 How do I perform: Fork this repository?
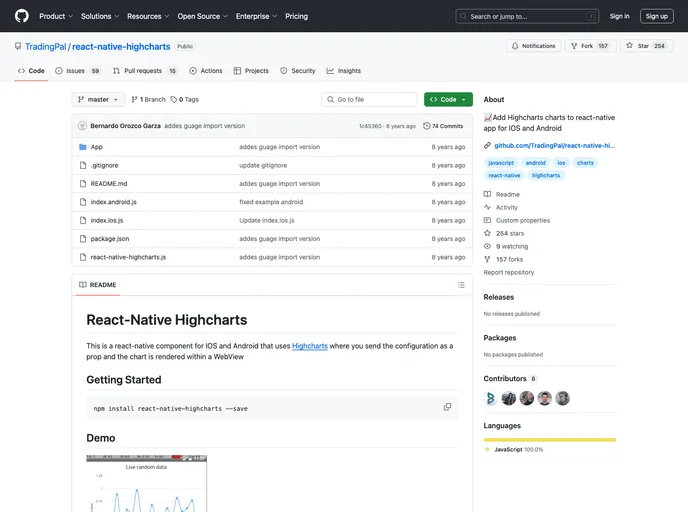(591, 46)
